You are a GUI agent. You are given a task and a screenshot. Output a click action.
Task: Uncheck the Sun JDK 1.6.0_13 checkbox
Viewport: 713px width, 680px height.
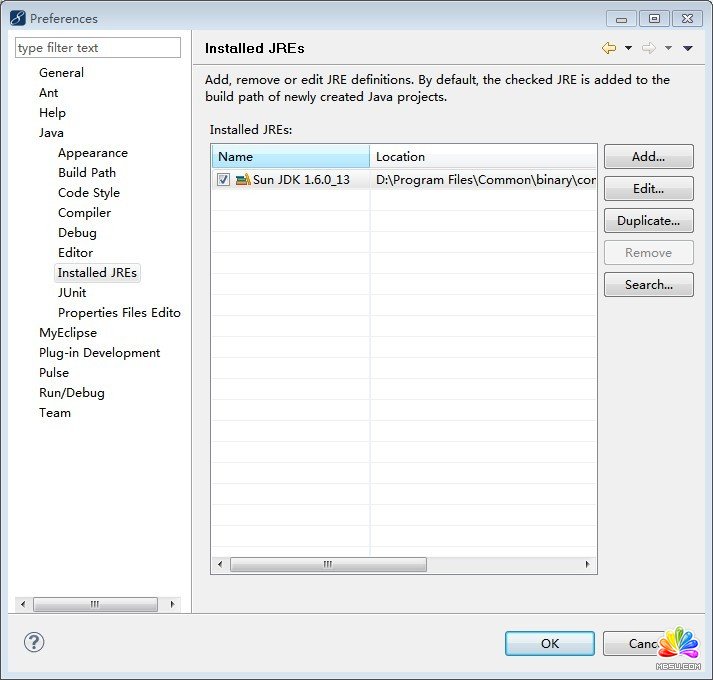pyautogui.click(x=224, y=180)
